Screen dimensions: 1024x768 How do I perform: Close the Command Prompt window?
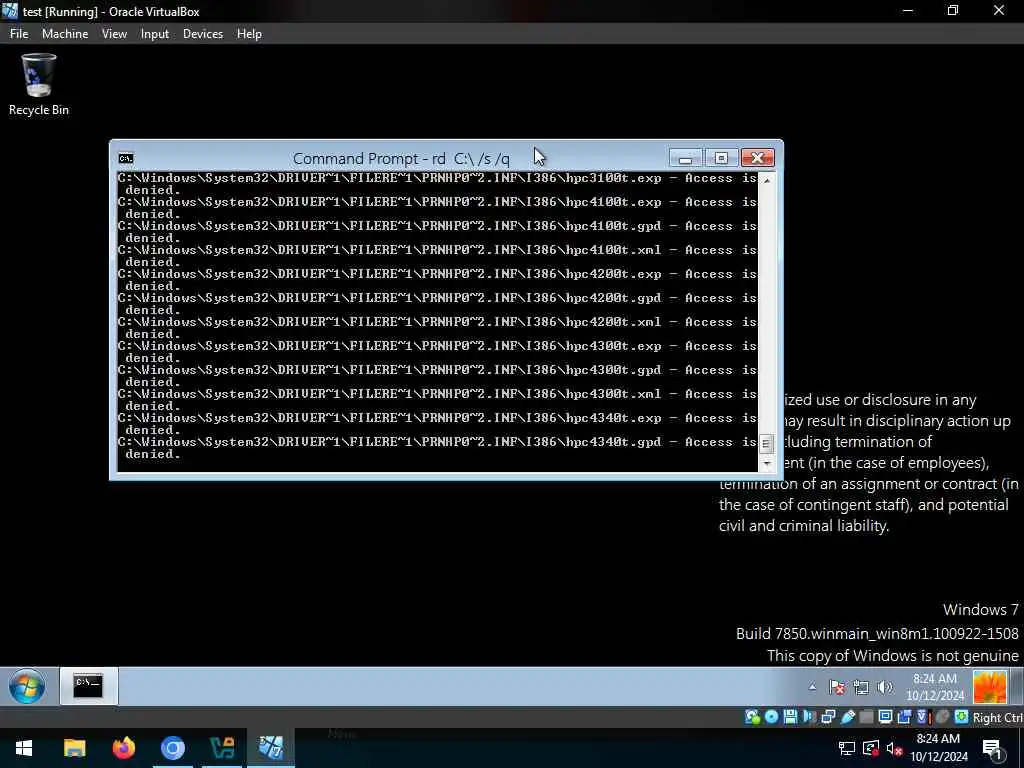click(758, 158)
